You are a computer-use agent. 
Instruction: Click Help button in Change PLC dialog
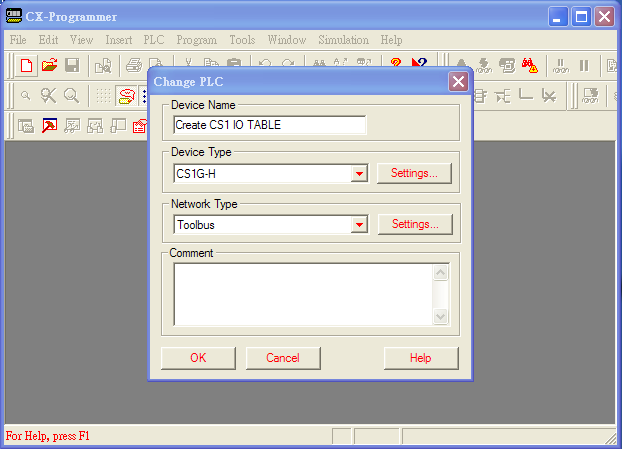[x=421, y=358]
